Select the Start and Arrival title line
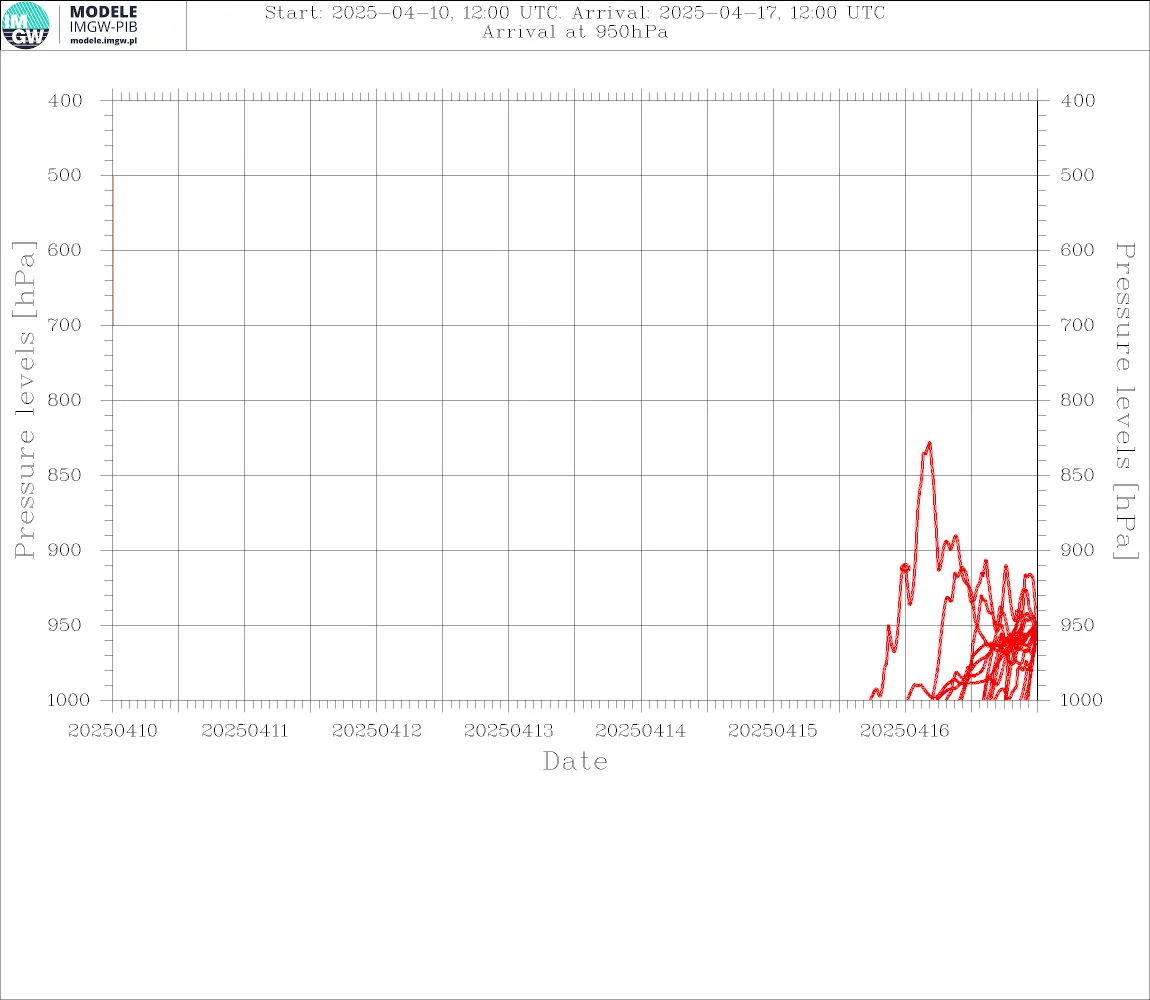Image resolution: width=1150 pixels, height=1000 pixels. (x=575, y=12)
